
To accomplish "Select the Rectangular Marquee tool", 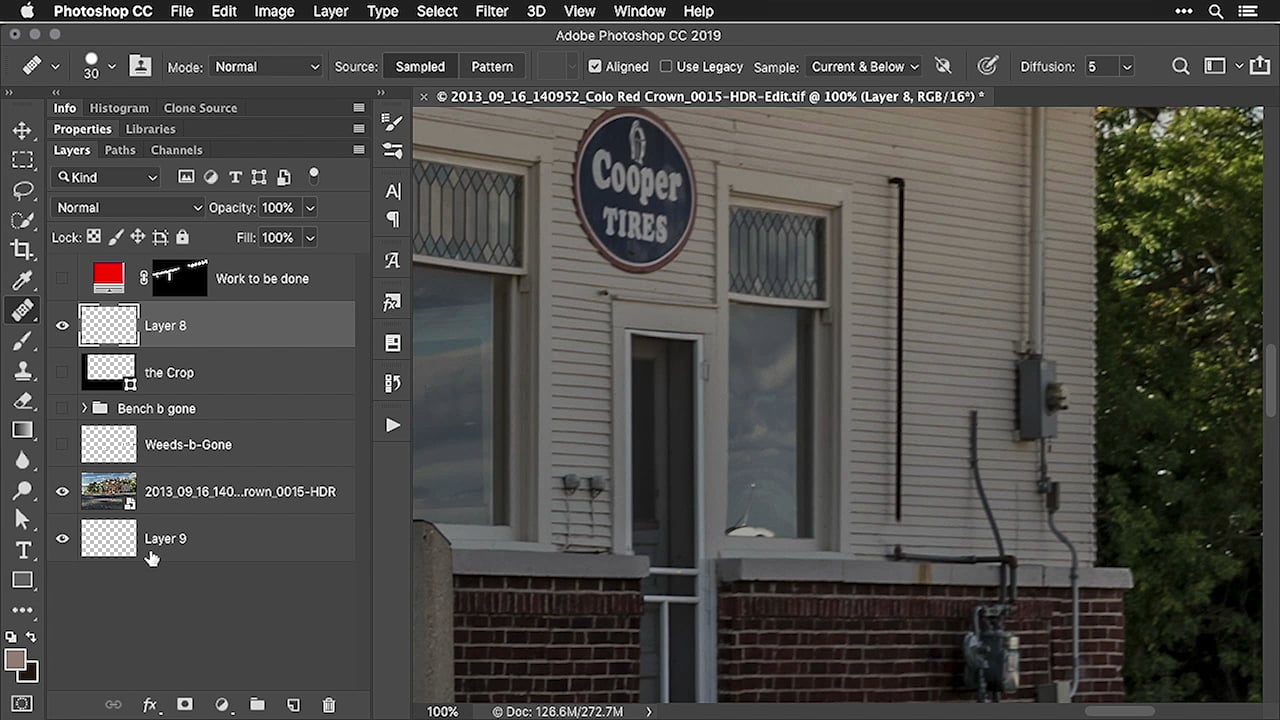I will (22, 160).
